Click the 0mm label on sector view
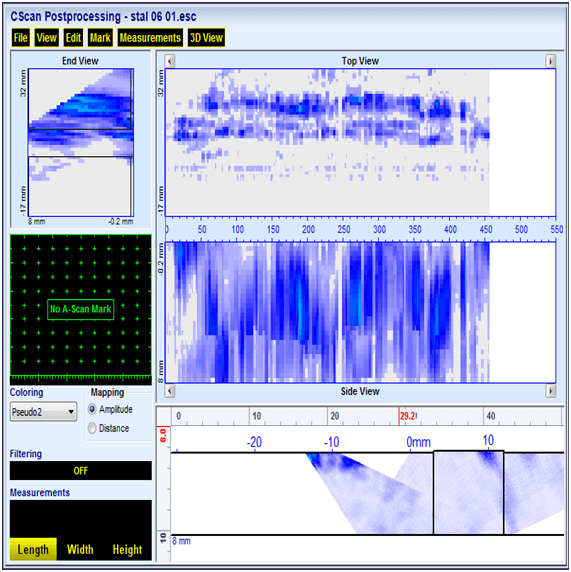The width and height of the screenshot is (571, 572). pyautogui.click(x=418, y=442)
